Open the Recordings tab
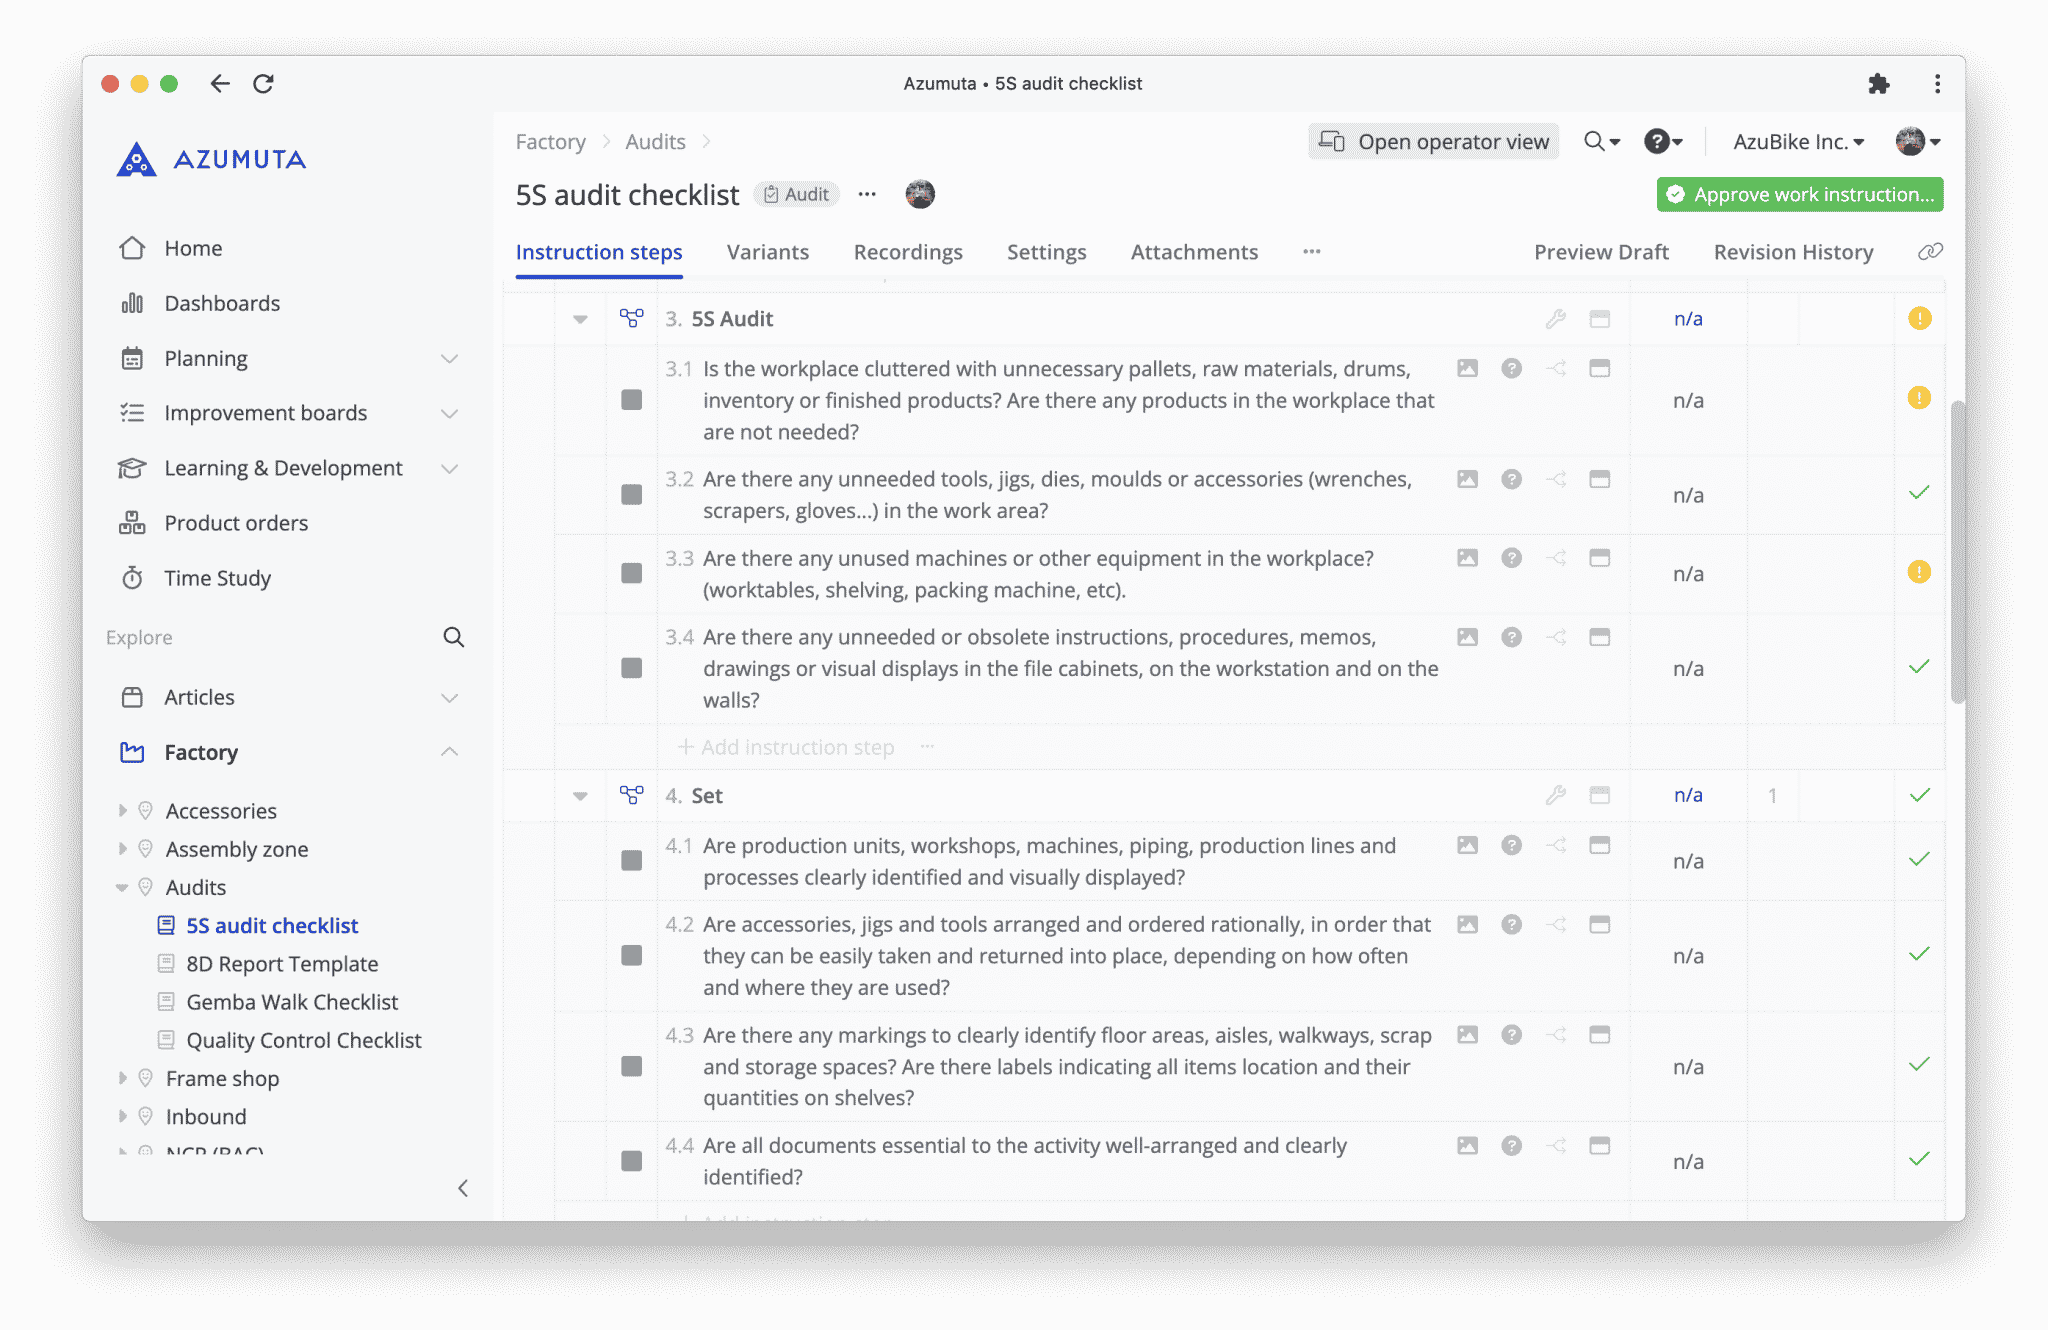Screen dimensions: 2048x1330 [x=908, y=252]
